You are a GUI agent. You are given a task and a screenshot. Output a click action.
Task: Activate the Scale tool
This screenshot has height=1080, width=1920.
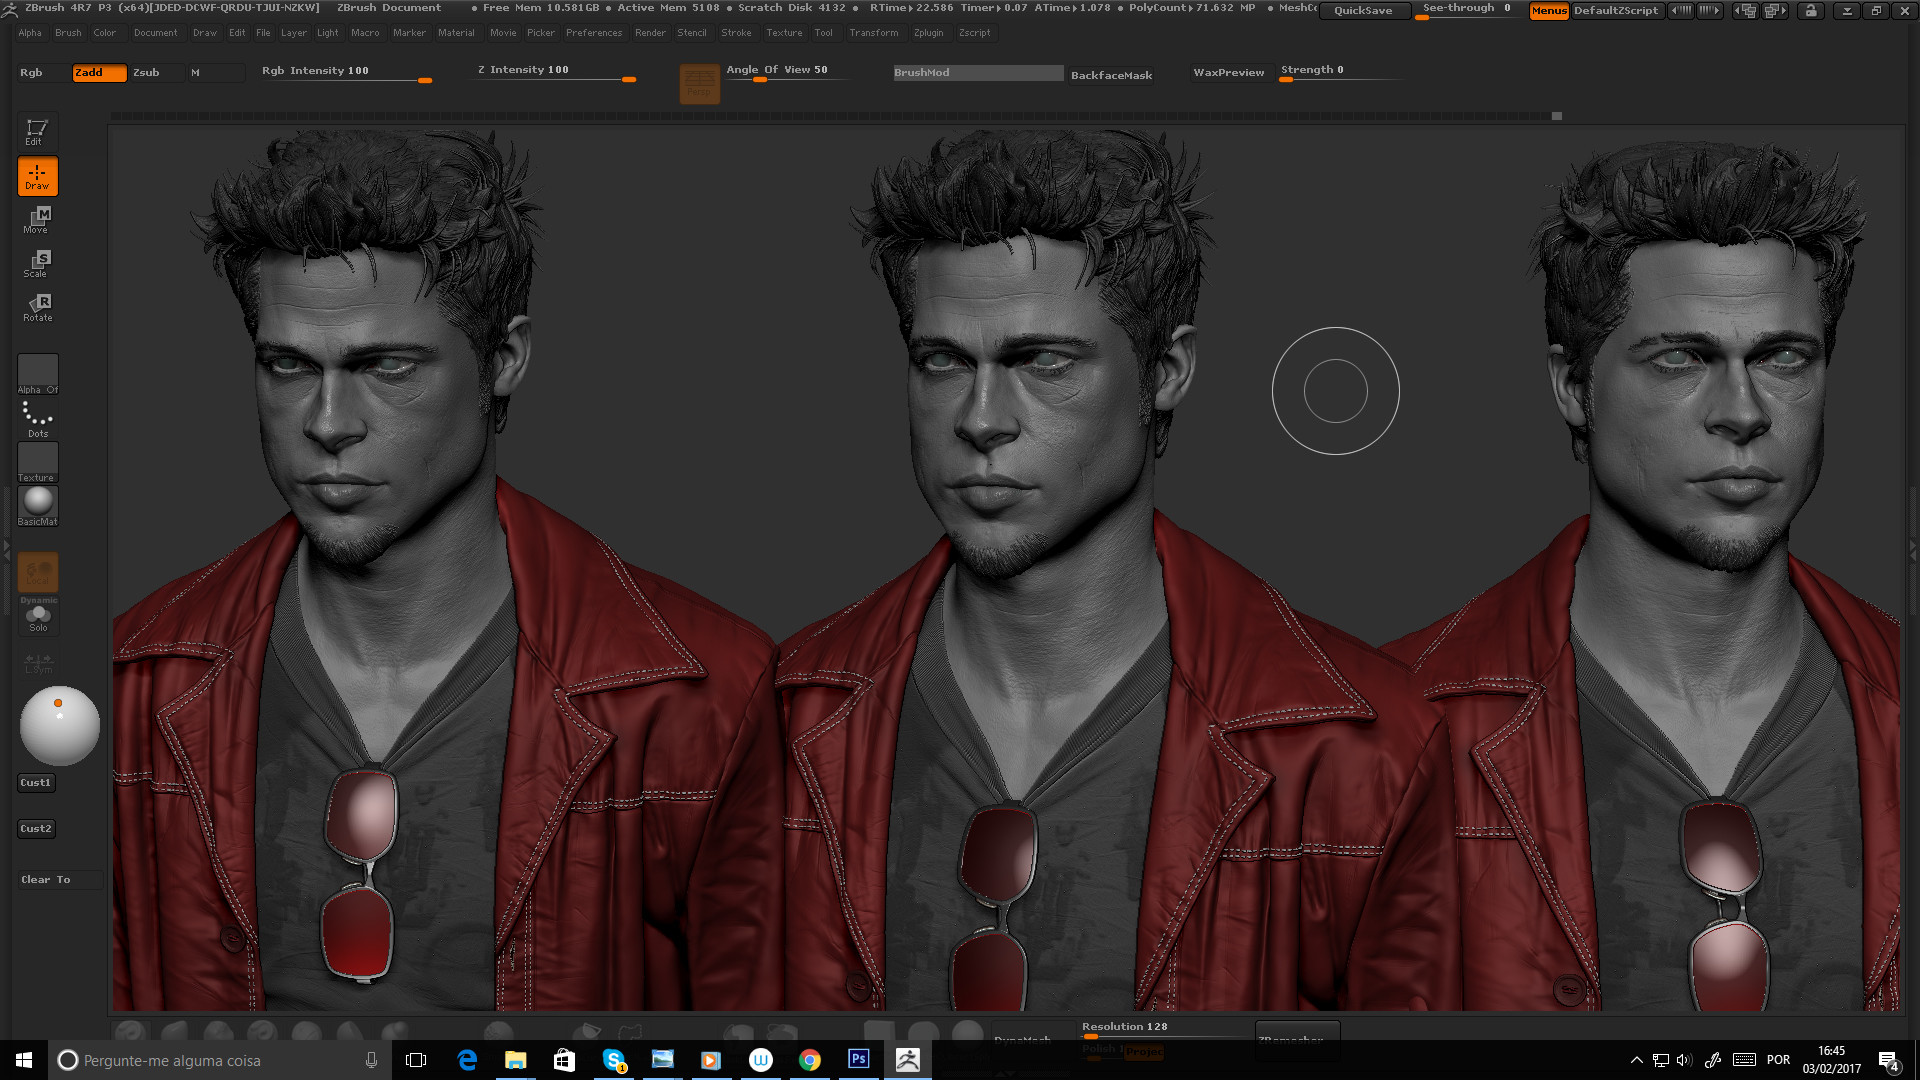coord(37,264)
